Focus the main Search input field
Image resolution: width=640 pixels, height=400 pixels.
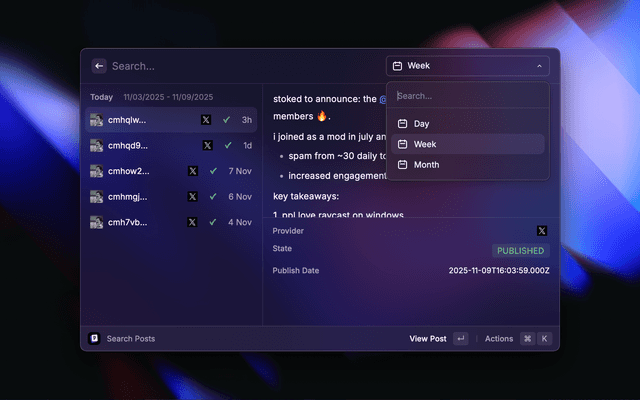point(240,66)
